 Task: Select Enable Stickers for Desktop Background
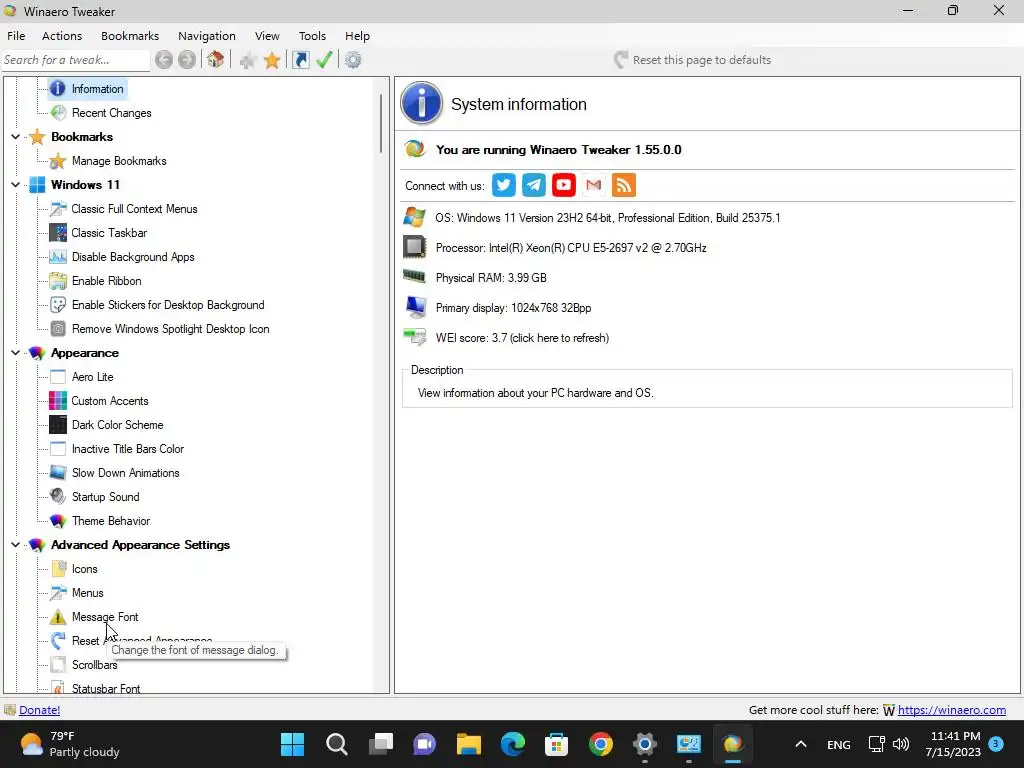(168, 305)
